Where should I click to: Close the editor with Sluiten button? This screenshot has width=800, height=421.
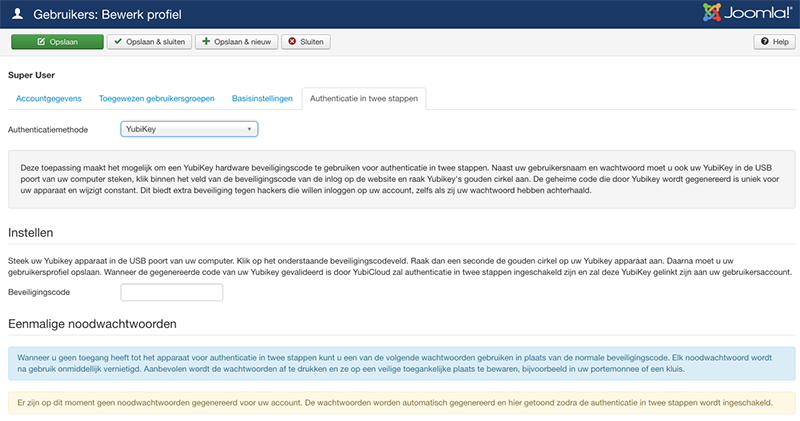306,42
